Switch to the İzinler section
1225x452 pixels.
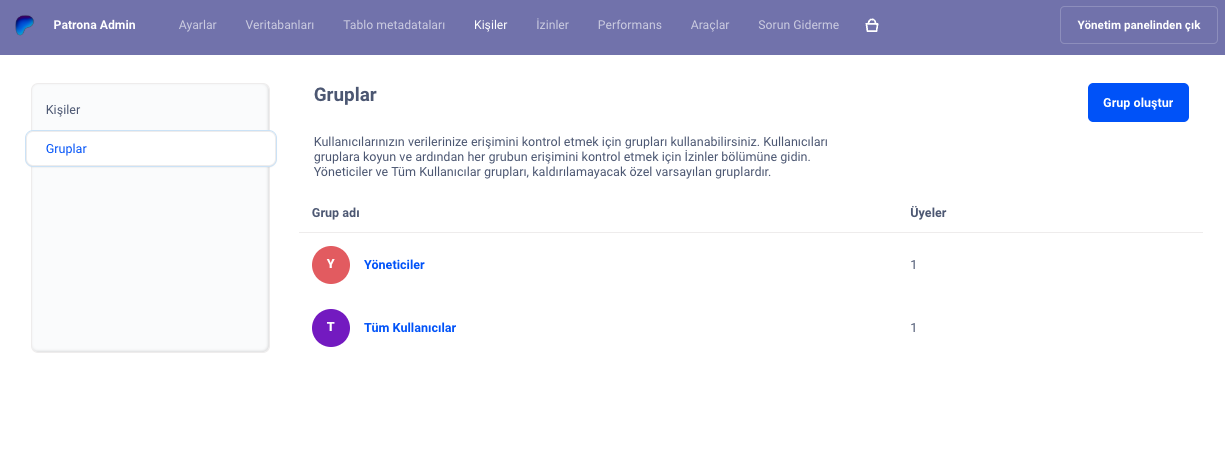pyautogui.click(x=552, y=25)
